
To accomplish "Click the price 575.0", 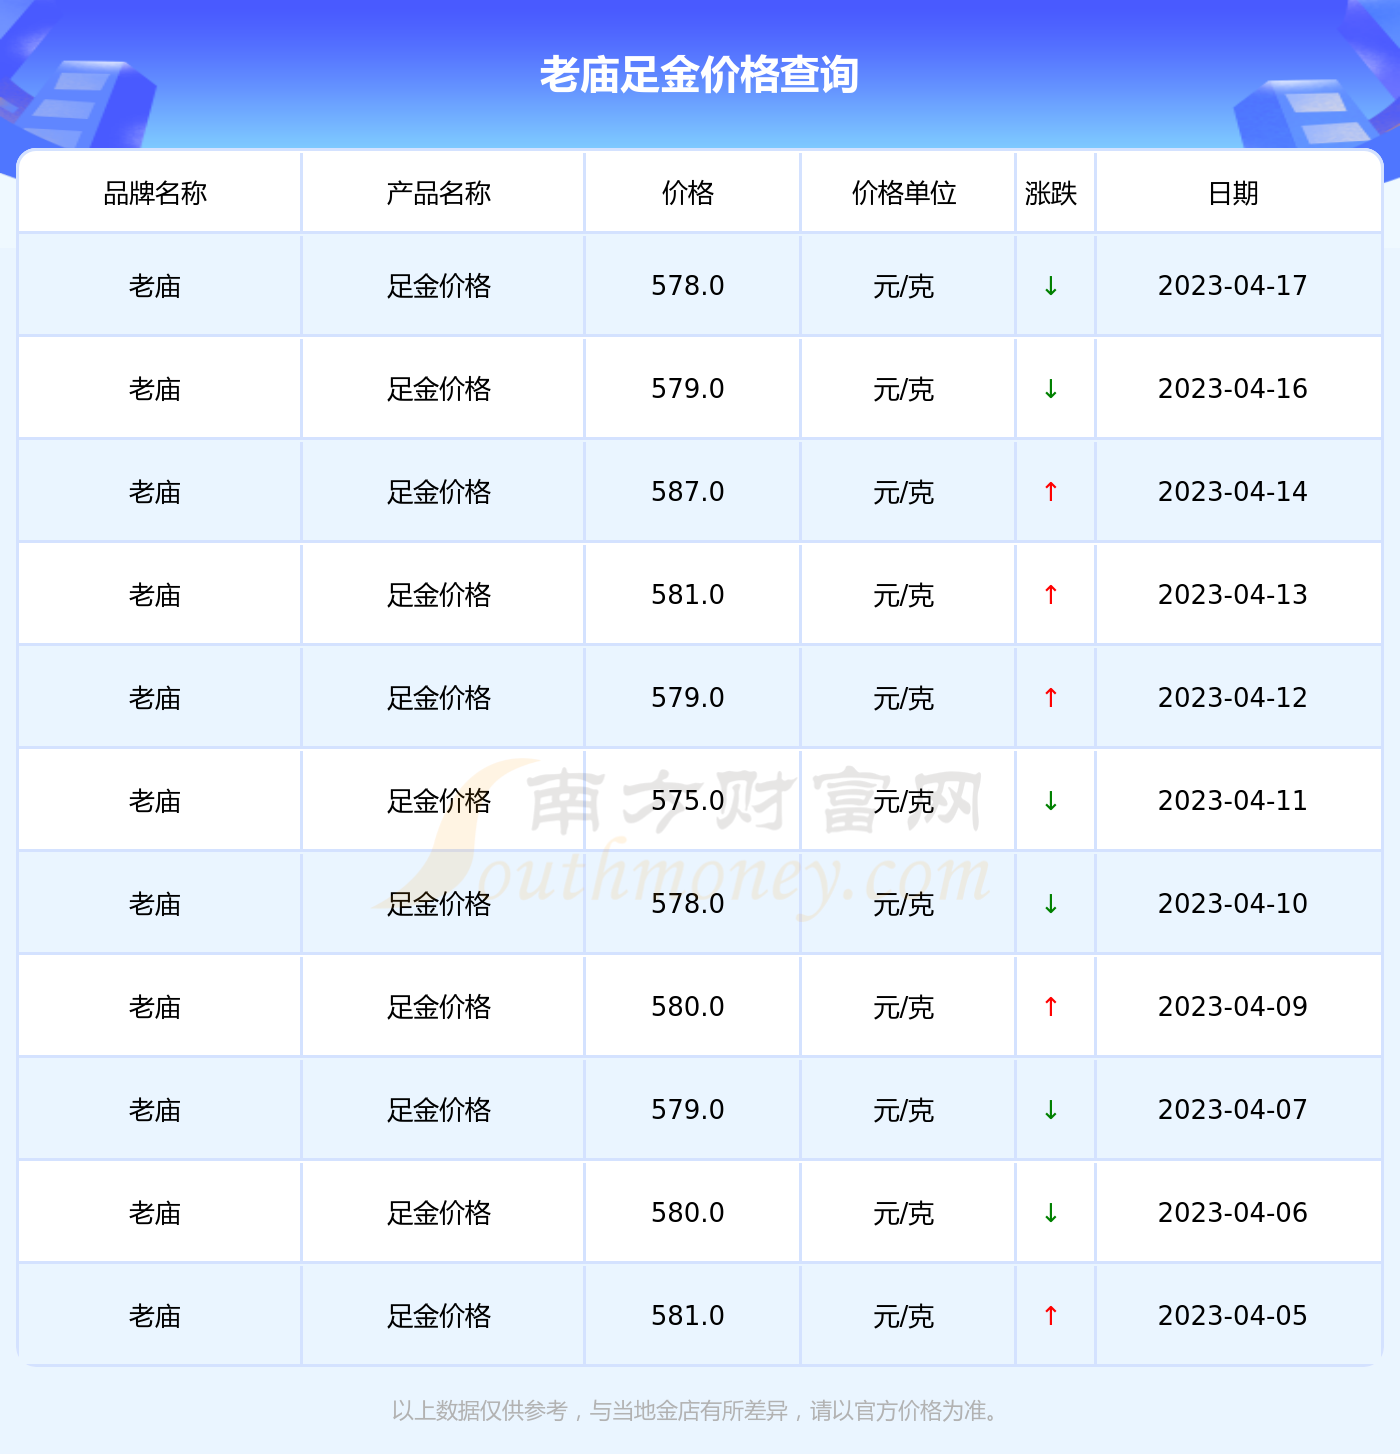I will 688,801.
